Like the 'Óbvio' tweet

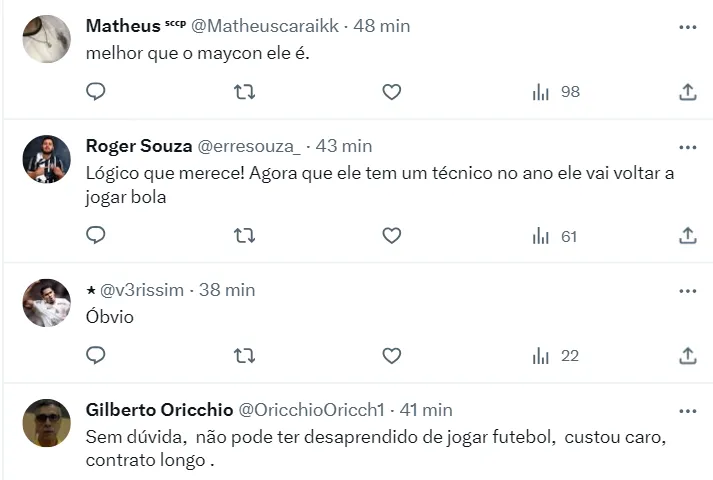coord(392,355)
